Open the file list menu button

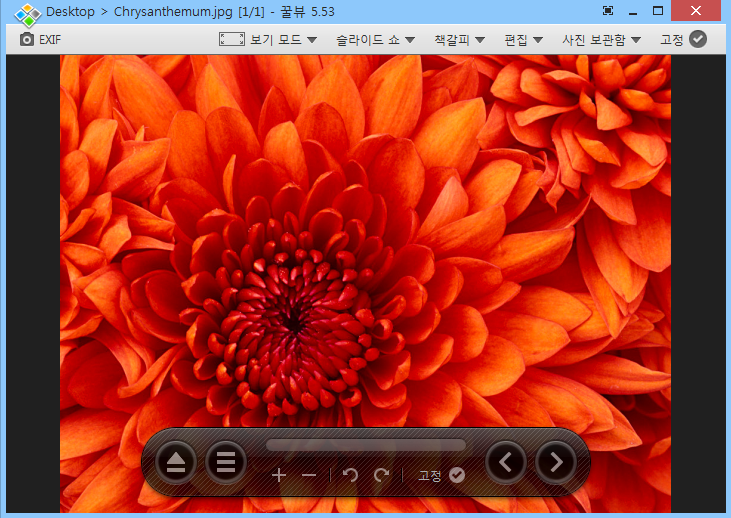point(226,462)
